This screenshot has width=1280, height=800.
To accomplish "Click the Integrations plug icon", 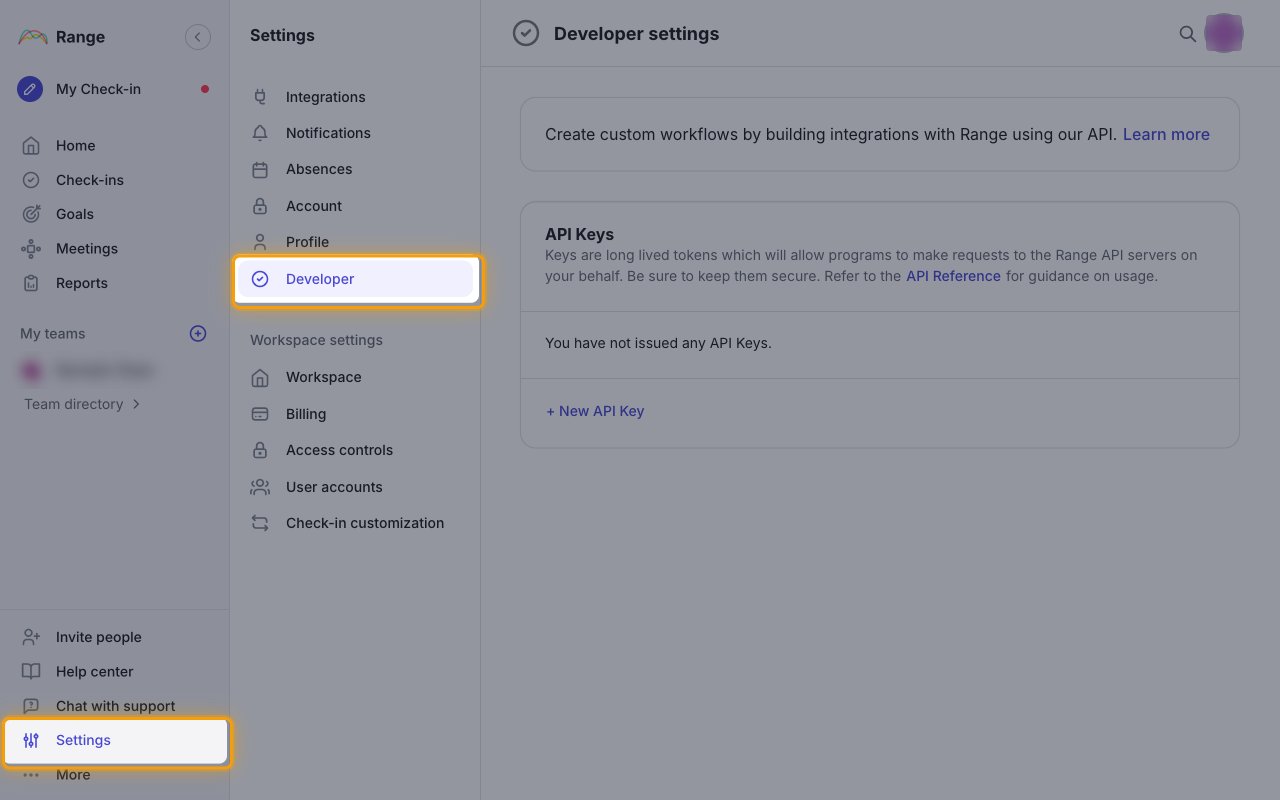I will 260,97.
